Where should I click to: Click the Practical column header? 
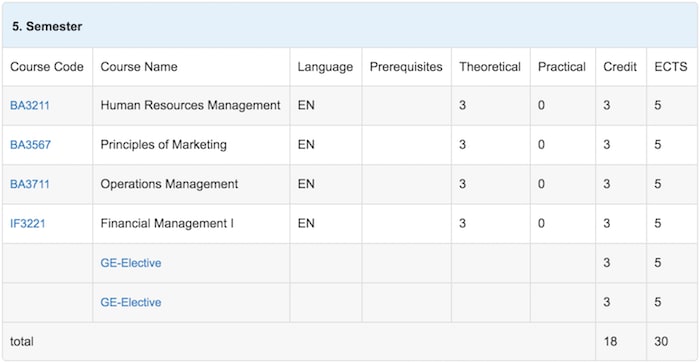click(x=562, y=67)
